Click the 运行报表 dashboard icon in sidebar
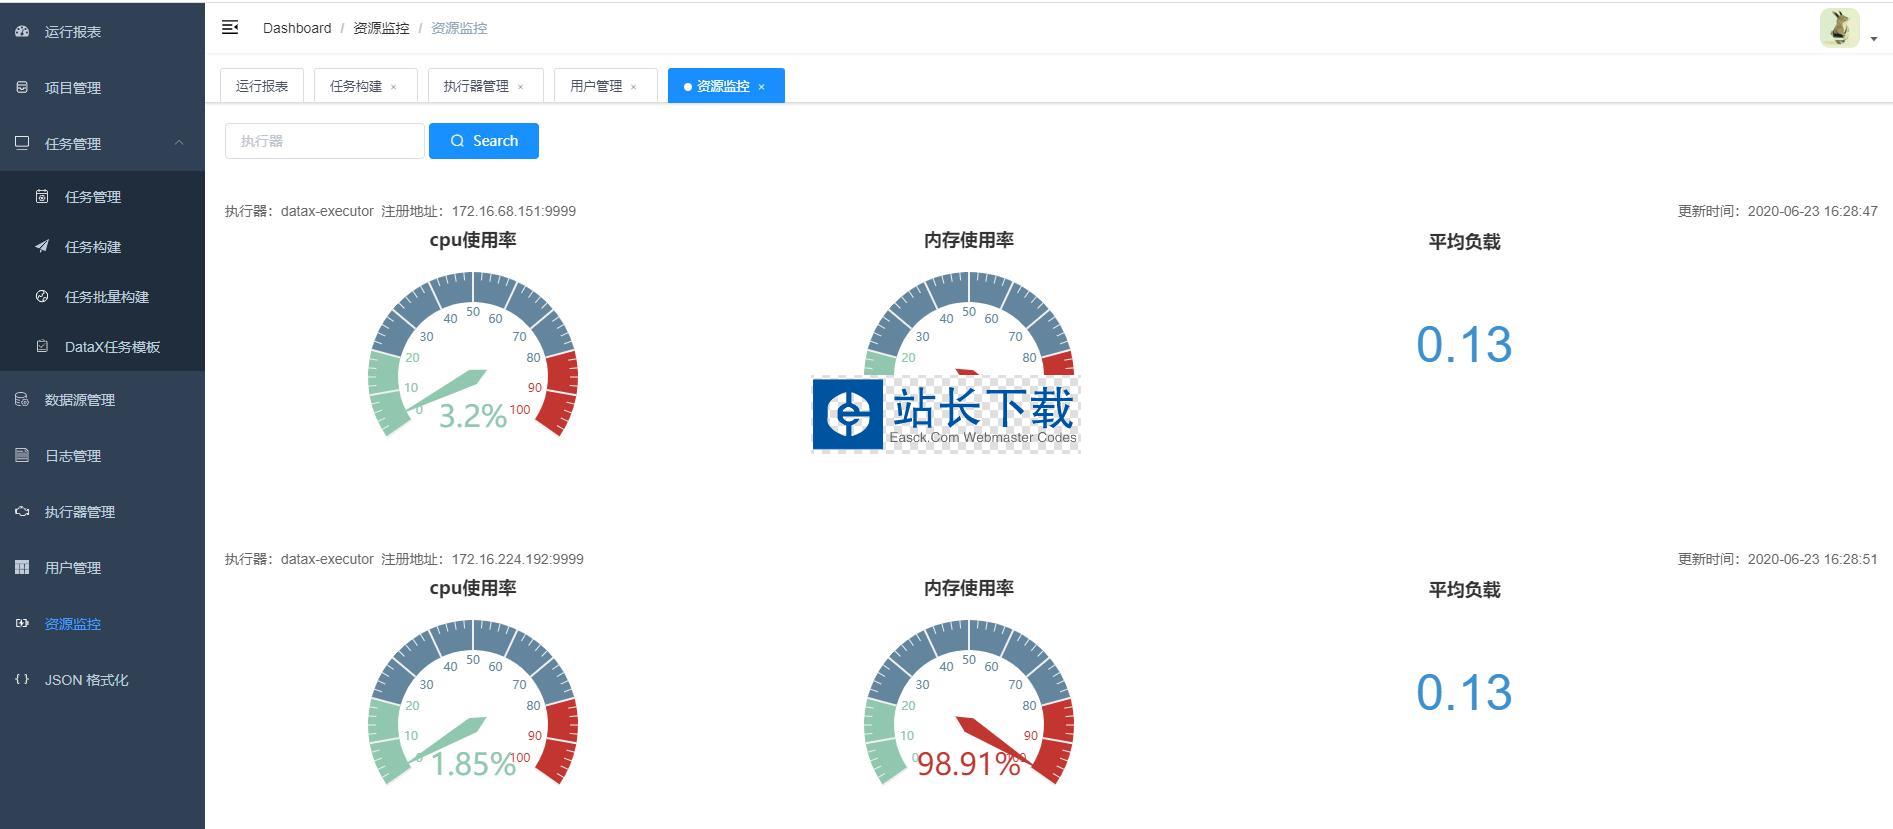Image resolution: width=1893 pixels, height=829 pixels. tap(22, 32)
